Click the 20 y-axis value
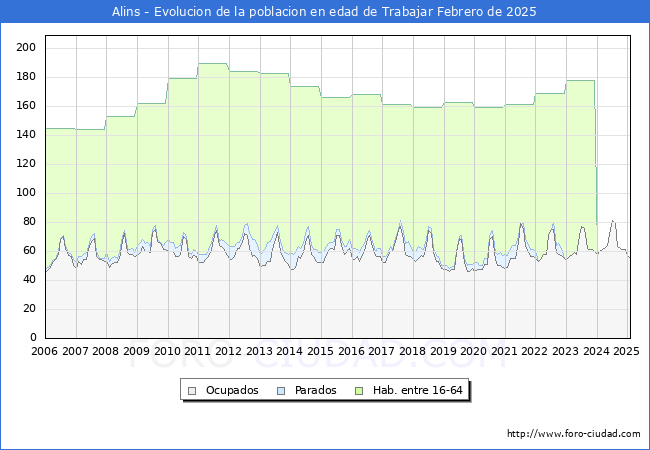 click(29, 309)
